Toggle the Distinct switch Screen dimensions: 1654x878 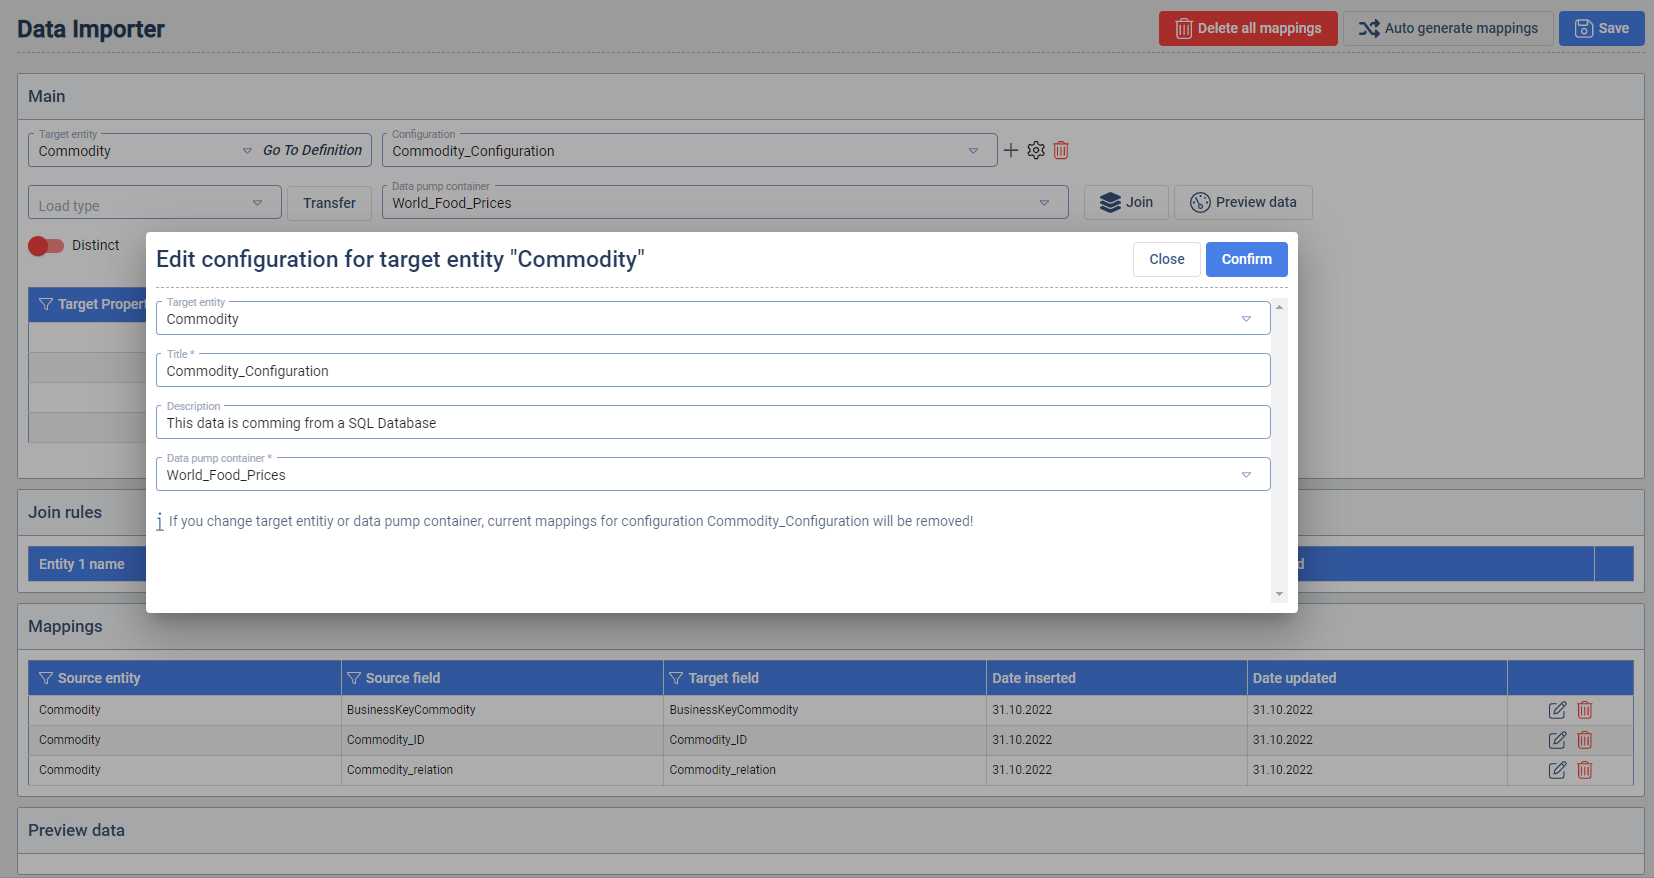46,246
